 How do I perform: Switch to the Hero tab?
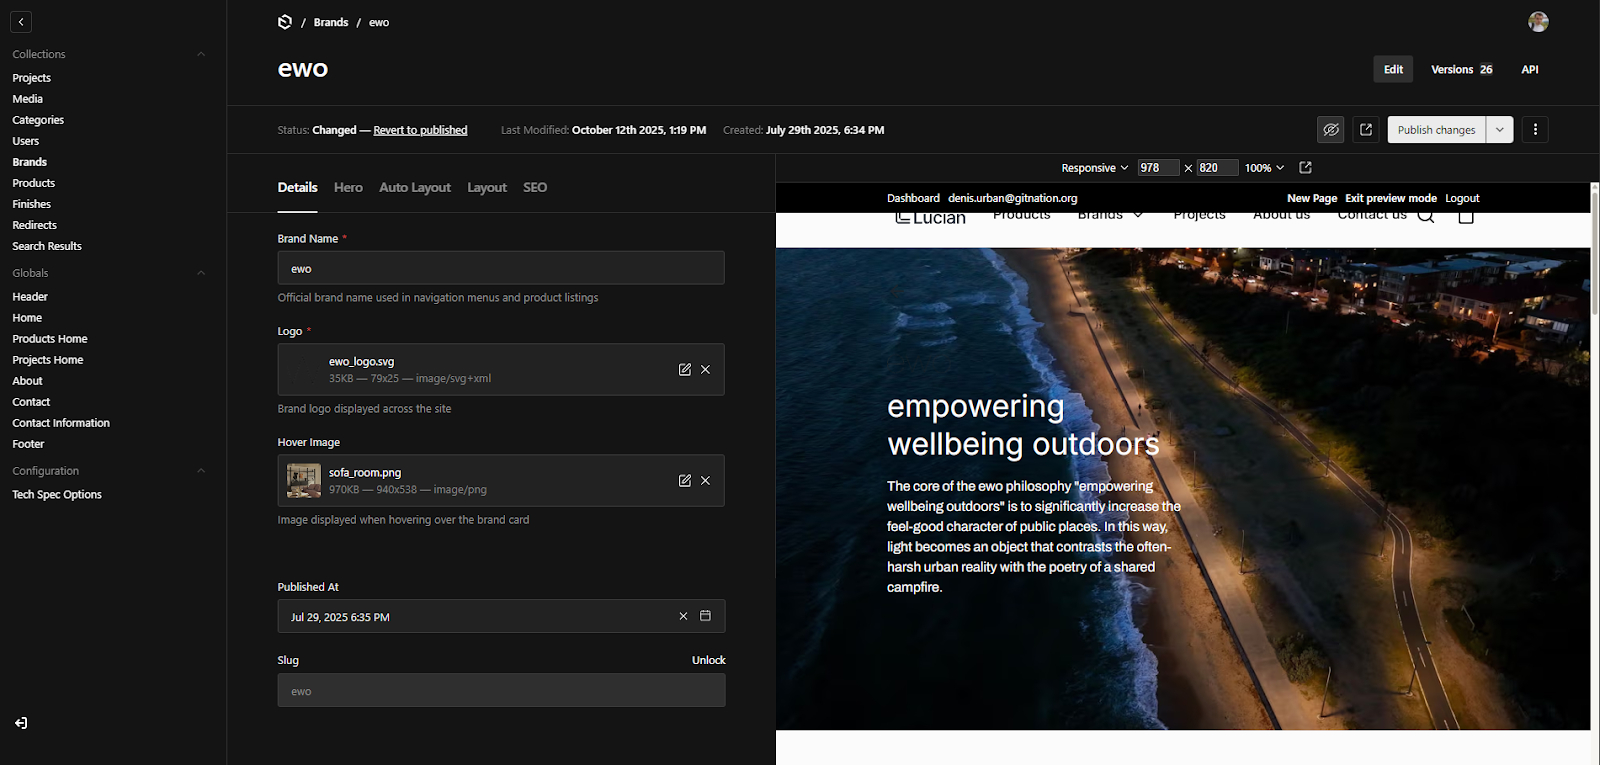(348, 187)
